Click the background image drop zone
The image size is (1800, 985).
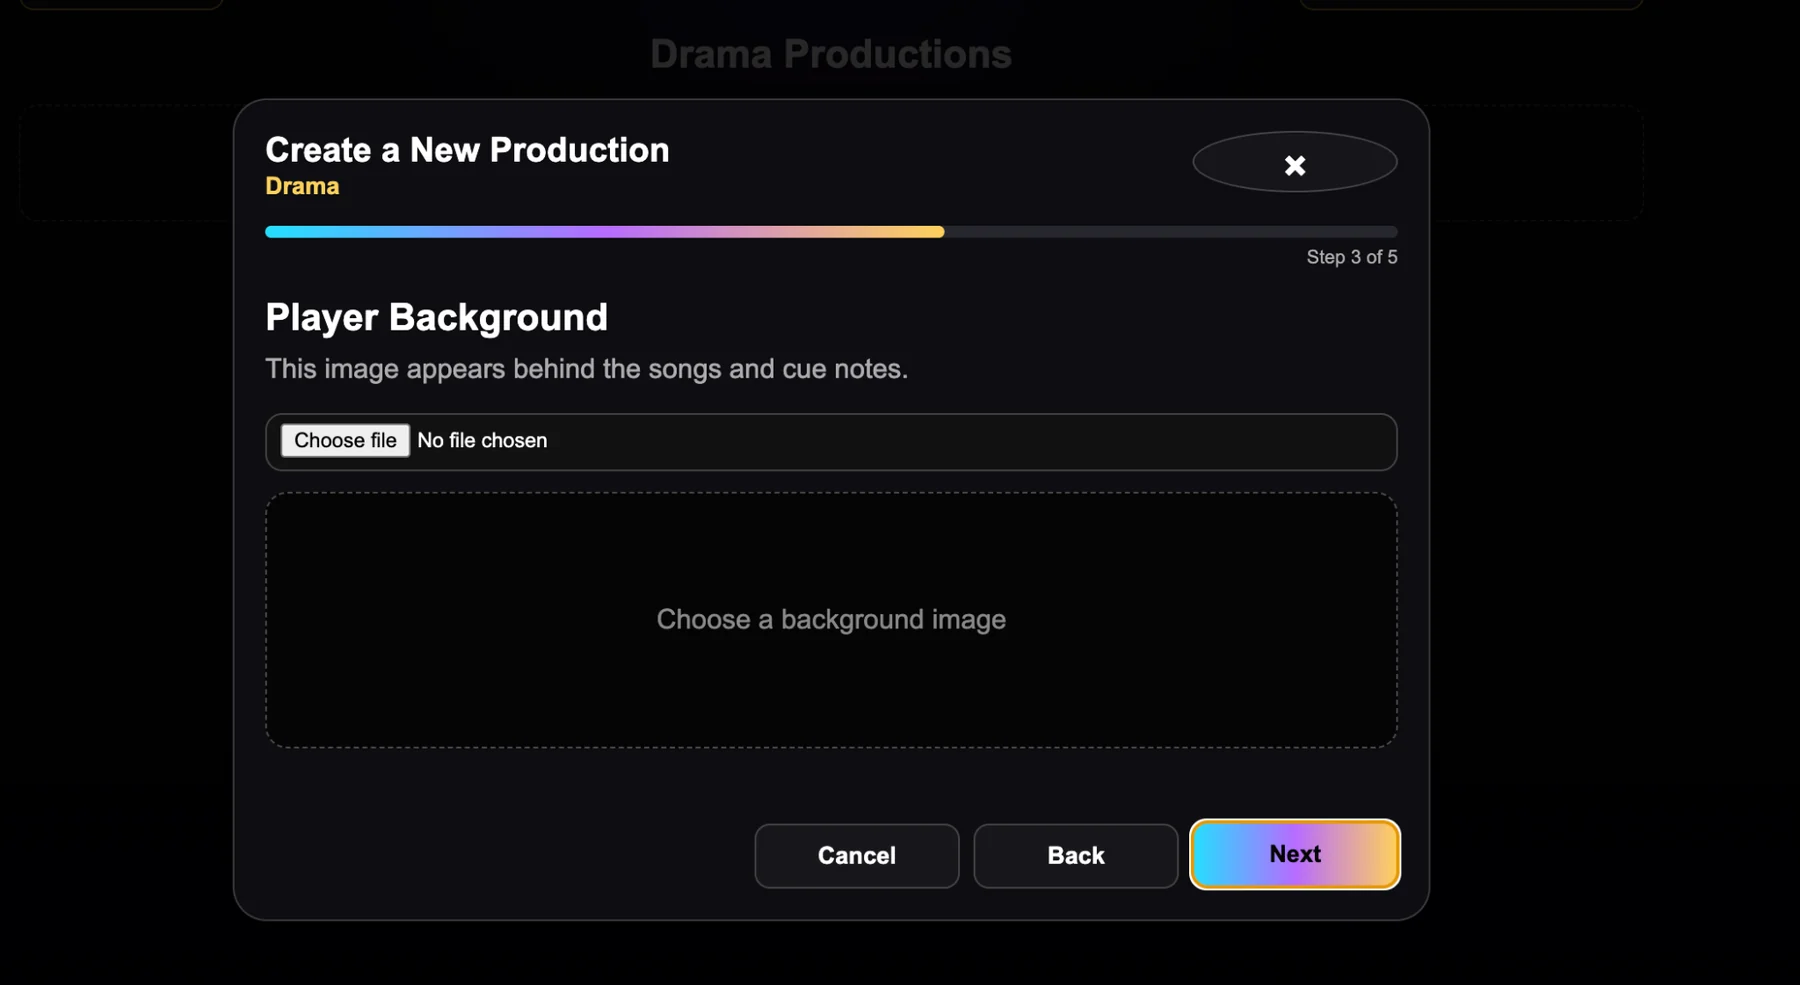[831, 620]
